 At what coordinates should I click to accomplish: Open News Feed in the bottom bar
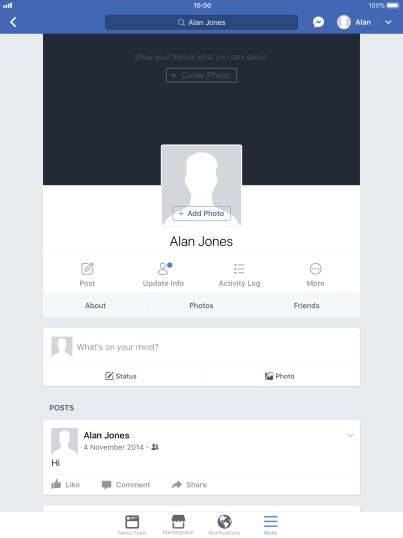(x=132, y=525)
